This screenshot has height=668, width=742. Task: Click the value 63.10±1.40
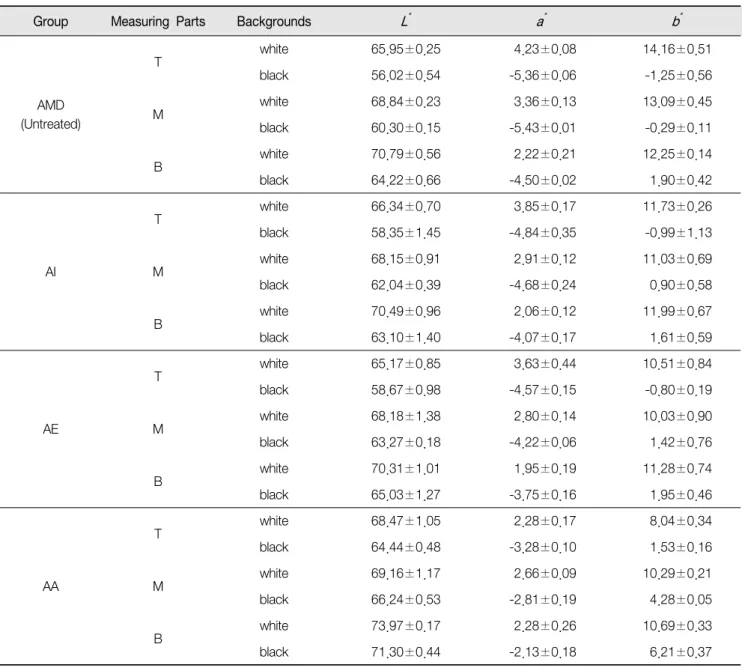point(406,338)
